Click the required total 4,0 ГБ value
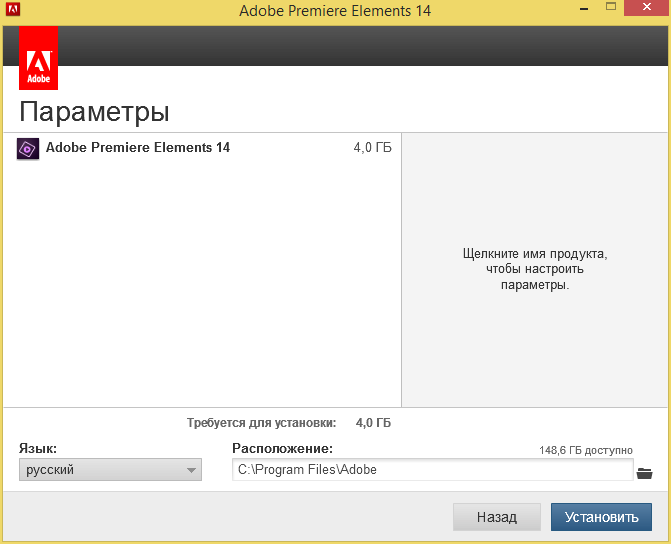 tap(373, 423)
